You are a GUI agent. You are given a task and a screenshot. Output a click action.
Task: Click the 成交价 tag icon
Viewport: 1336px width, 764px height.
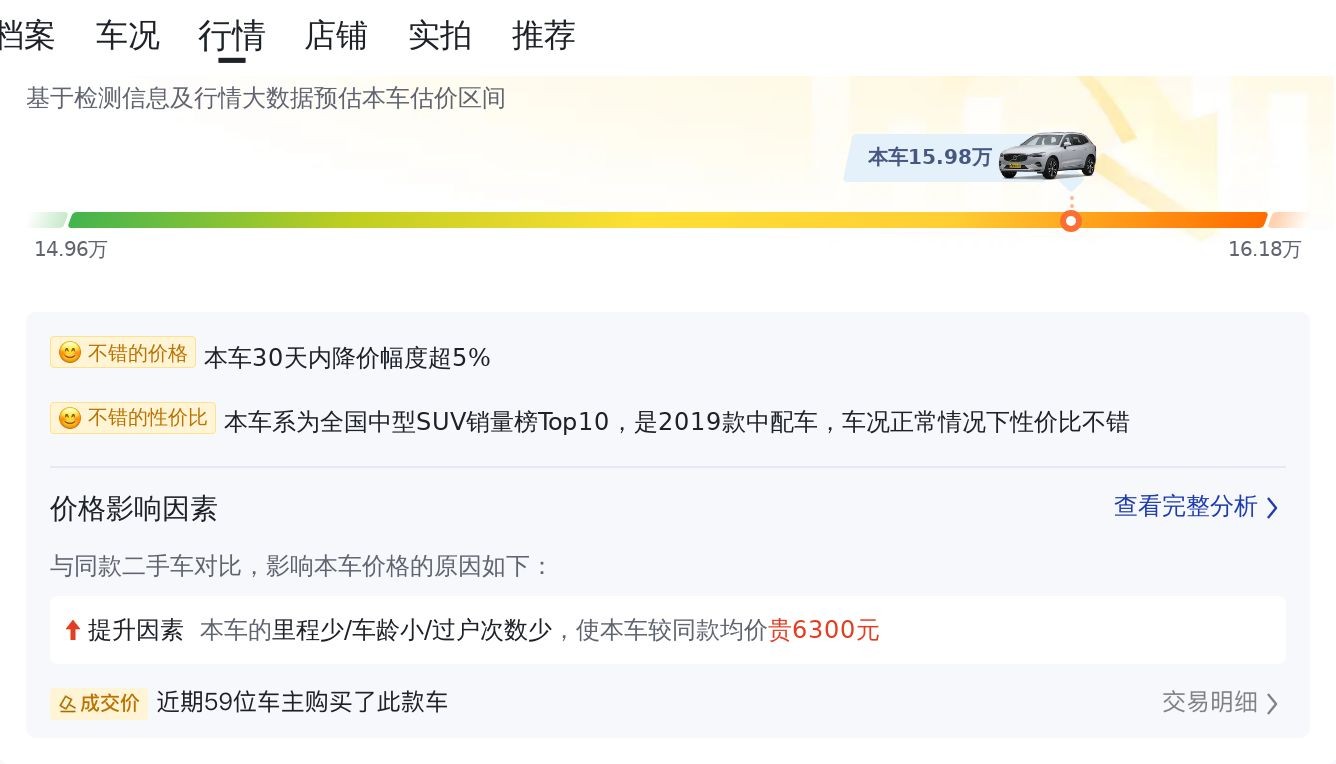[x=68, y=703]
